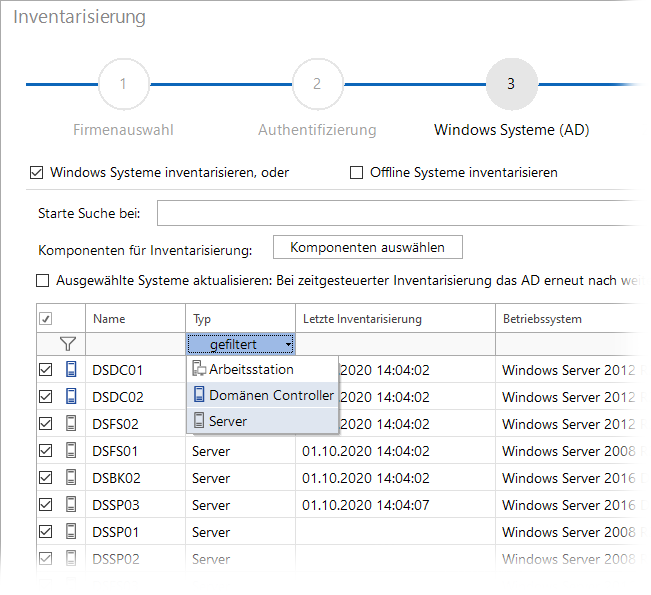
Task: Sort by the Typ column header
Action: [240, 319]
